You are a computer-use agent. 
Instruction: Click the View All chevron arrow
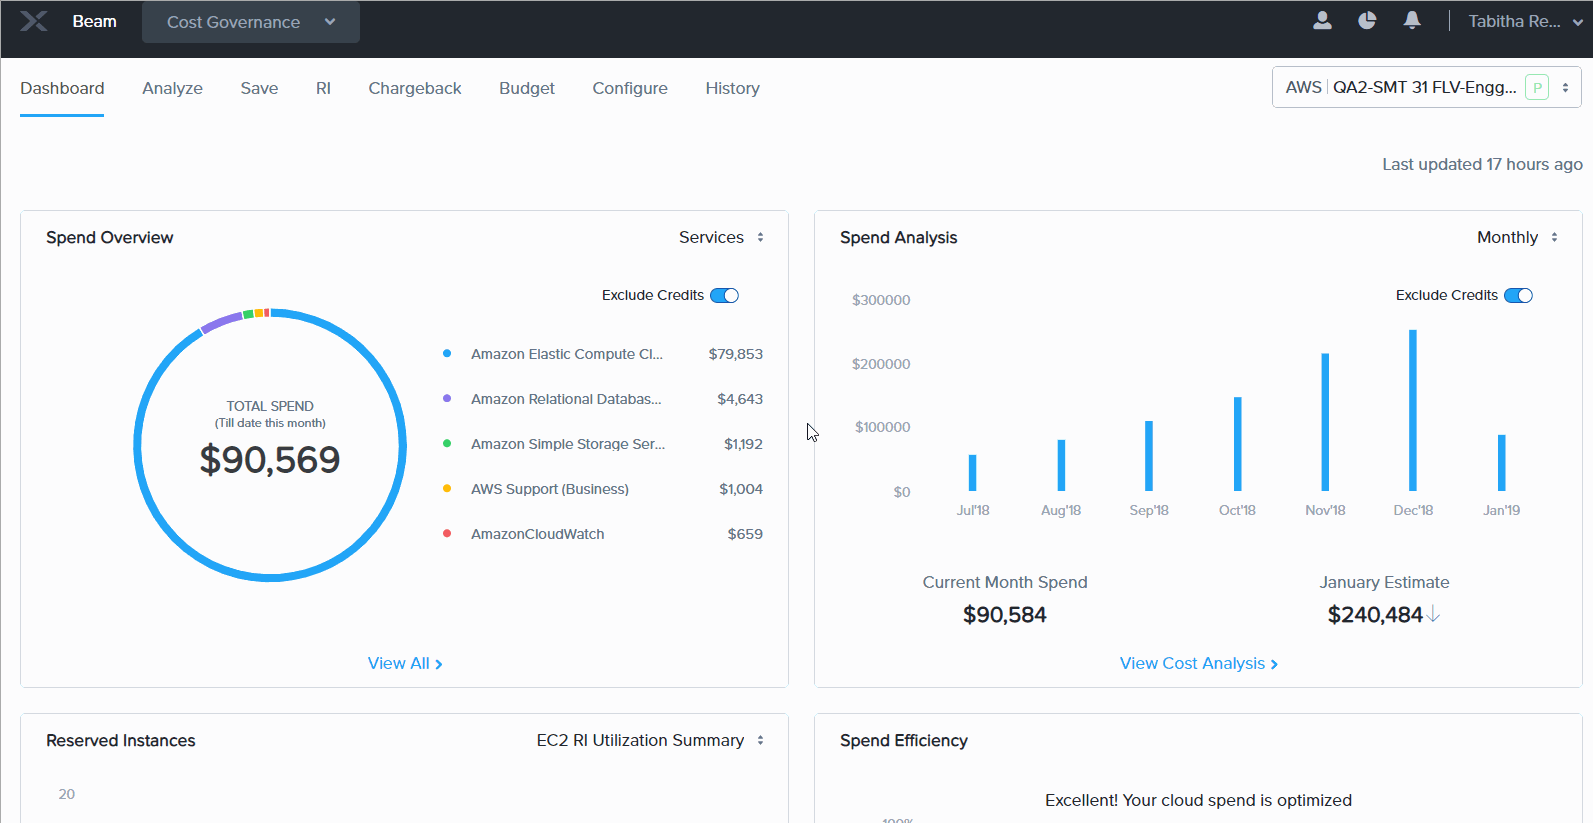pyautogui.click(x=439, y=664)
